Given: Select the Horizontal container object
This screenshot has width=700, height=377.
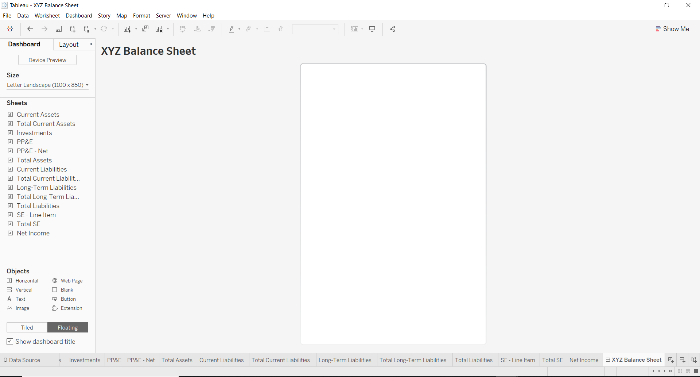Looking at the screenshot, I should coord(22,281).
